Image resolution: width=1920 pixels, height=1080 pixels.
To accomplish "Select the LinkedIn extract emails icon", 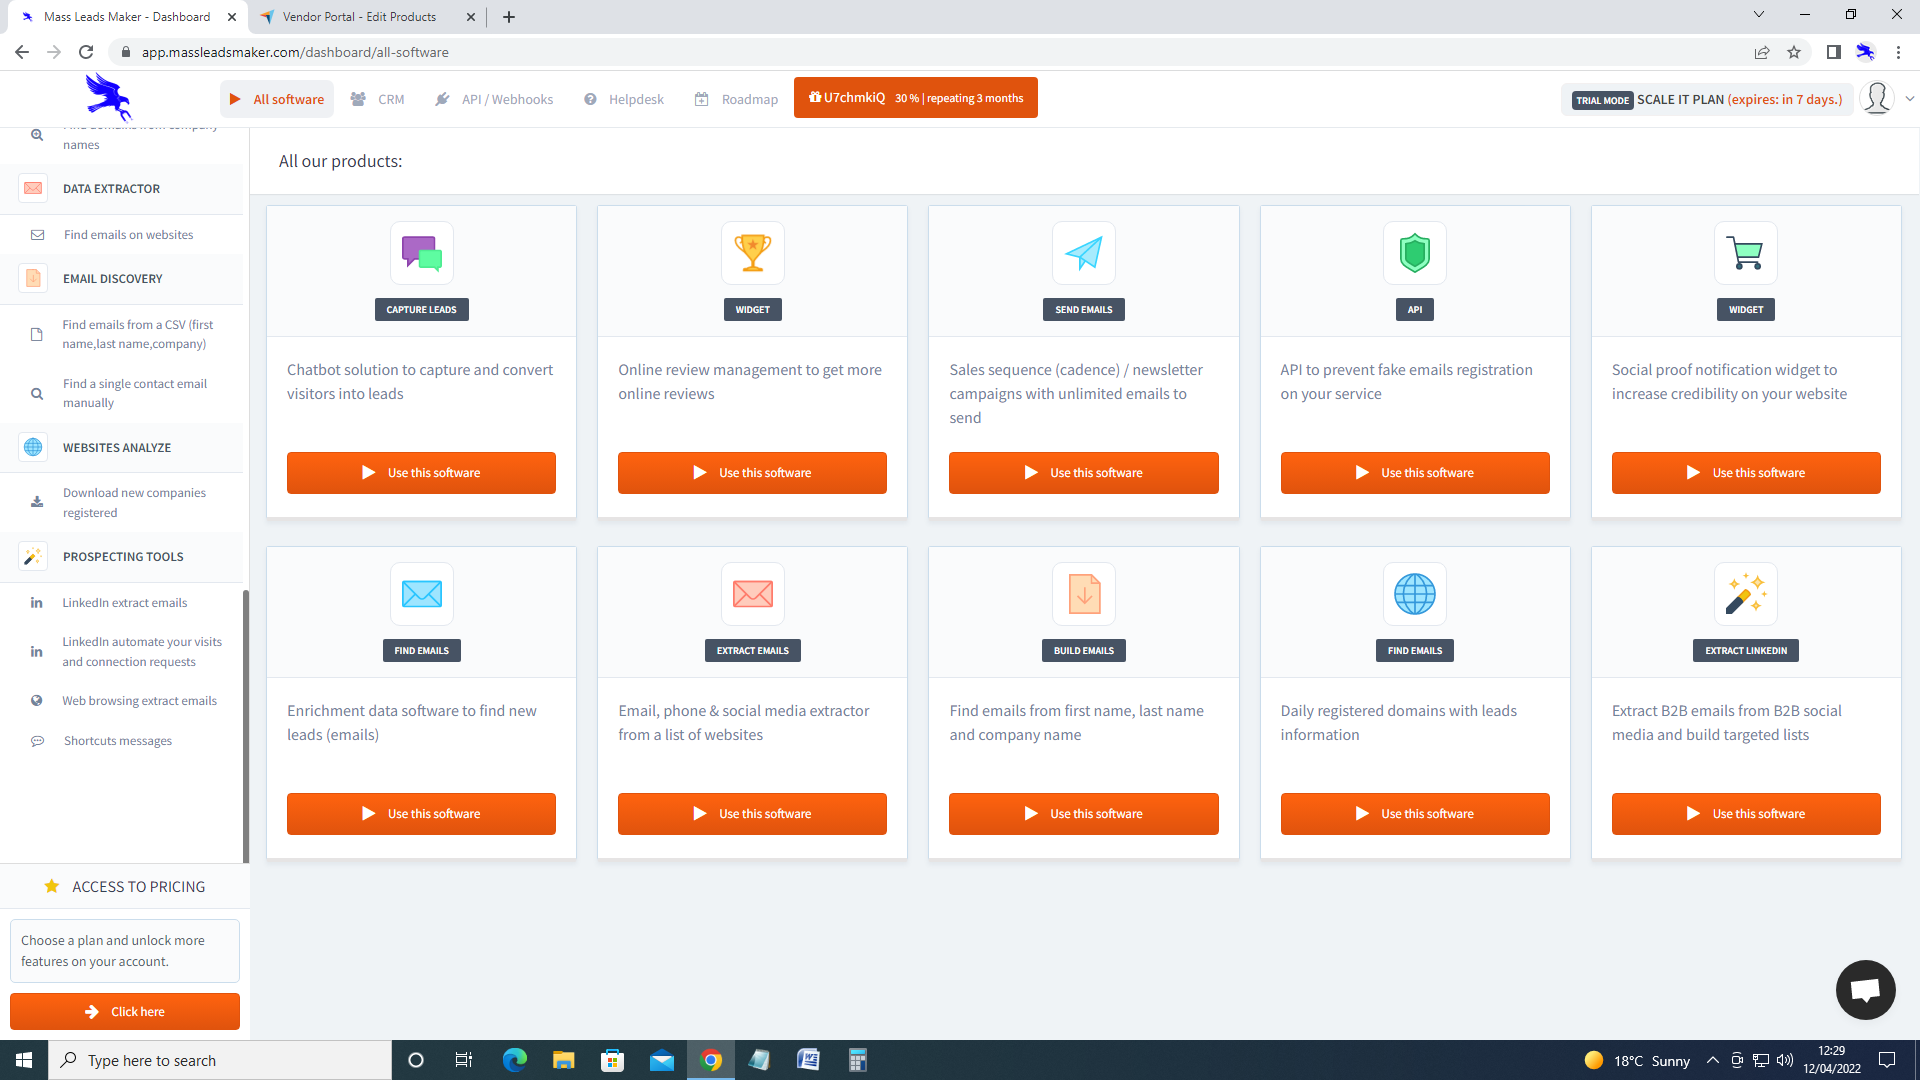I will pos(36,602).
